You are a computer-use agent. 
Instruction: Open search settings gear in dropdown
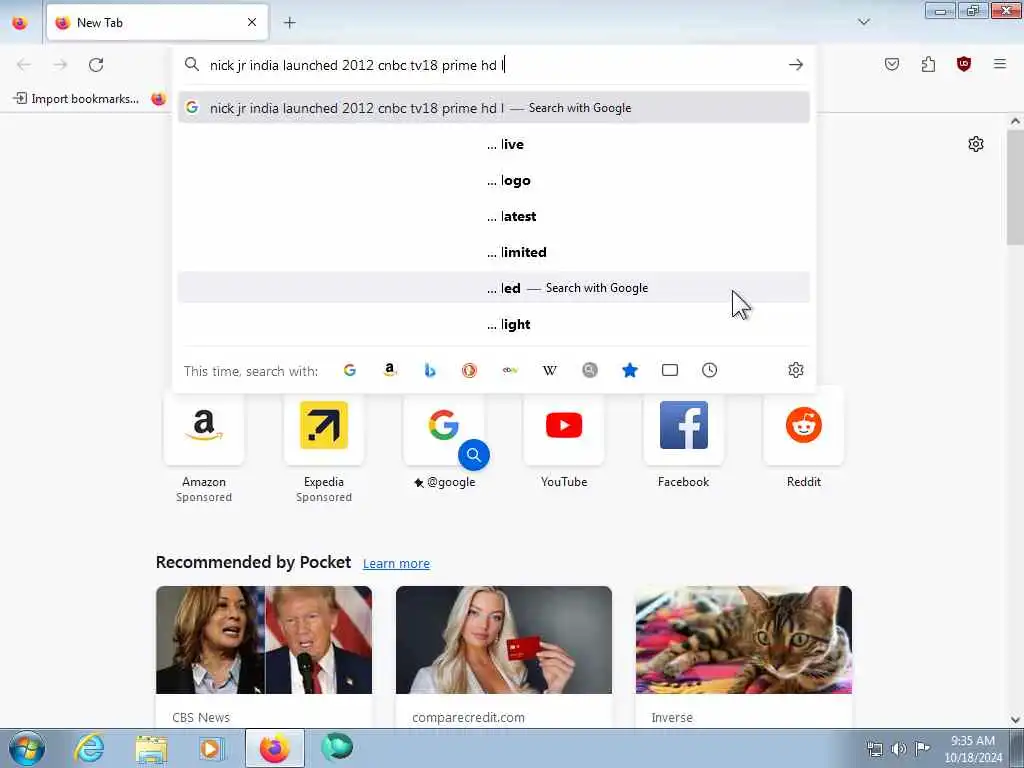click(x=795, y=370)
